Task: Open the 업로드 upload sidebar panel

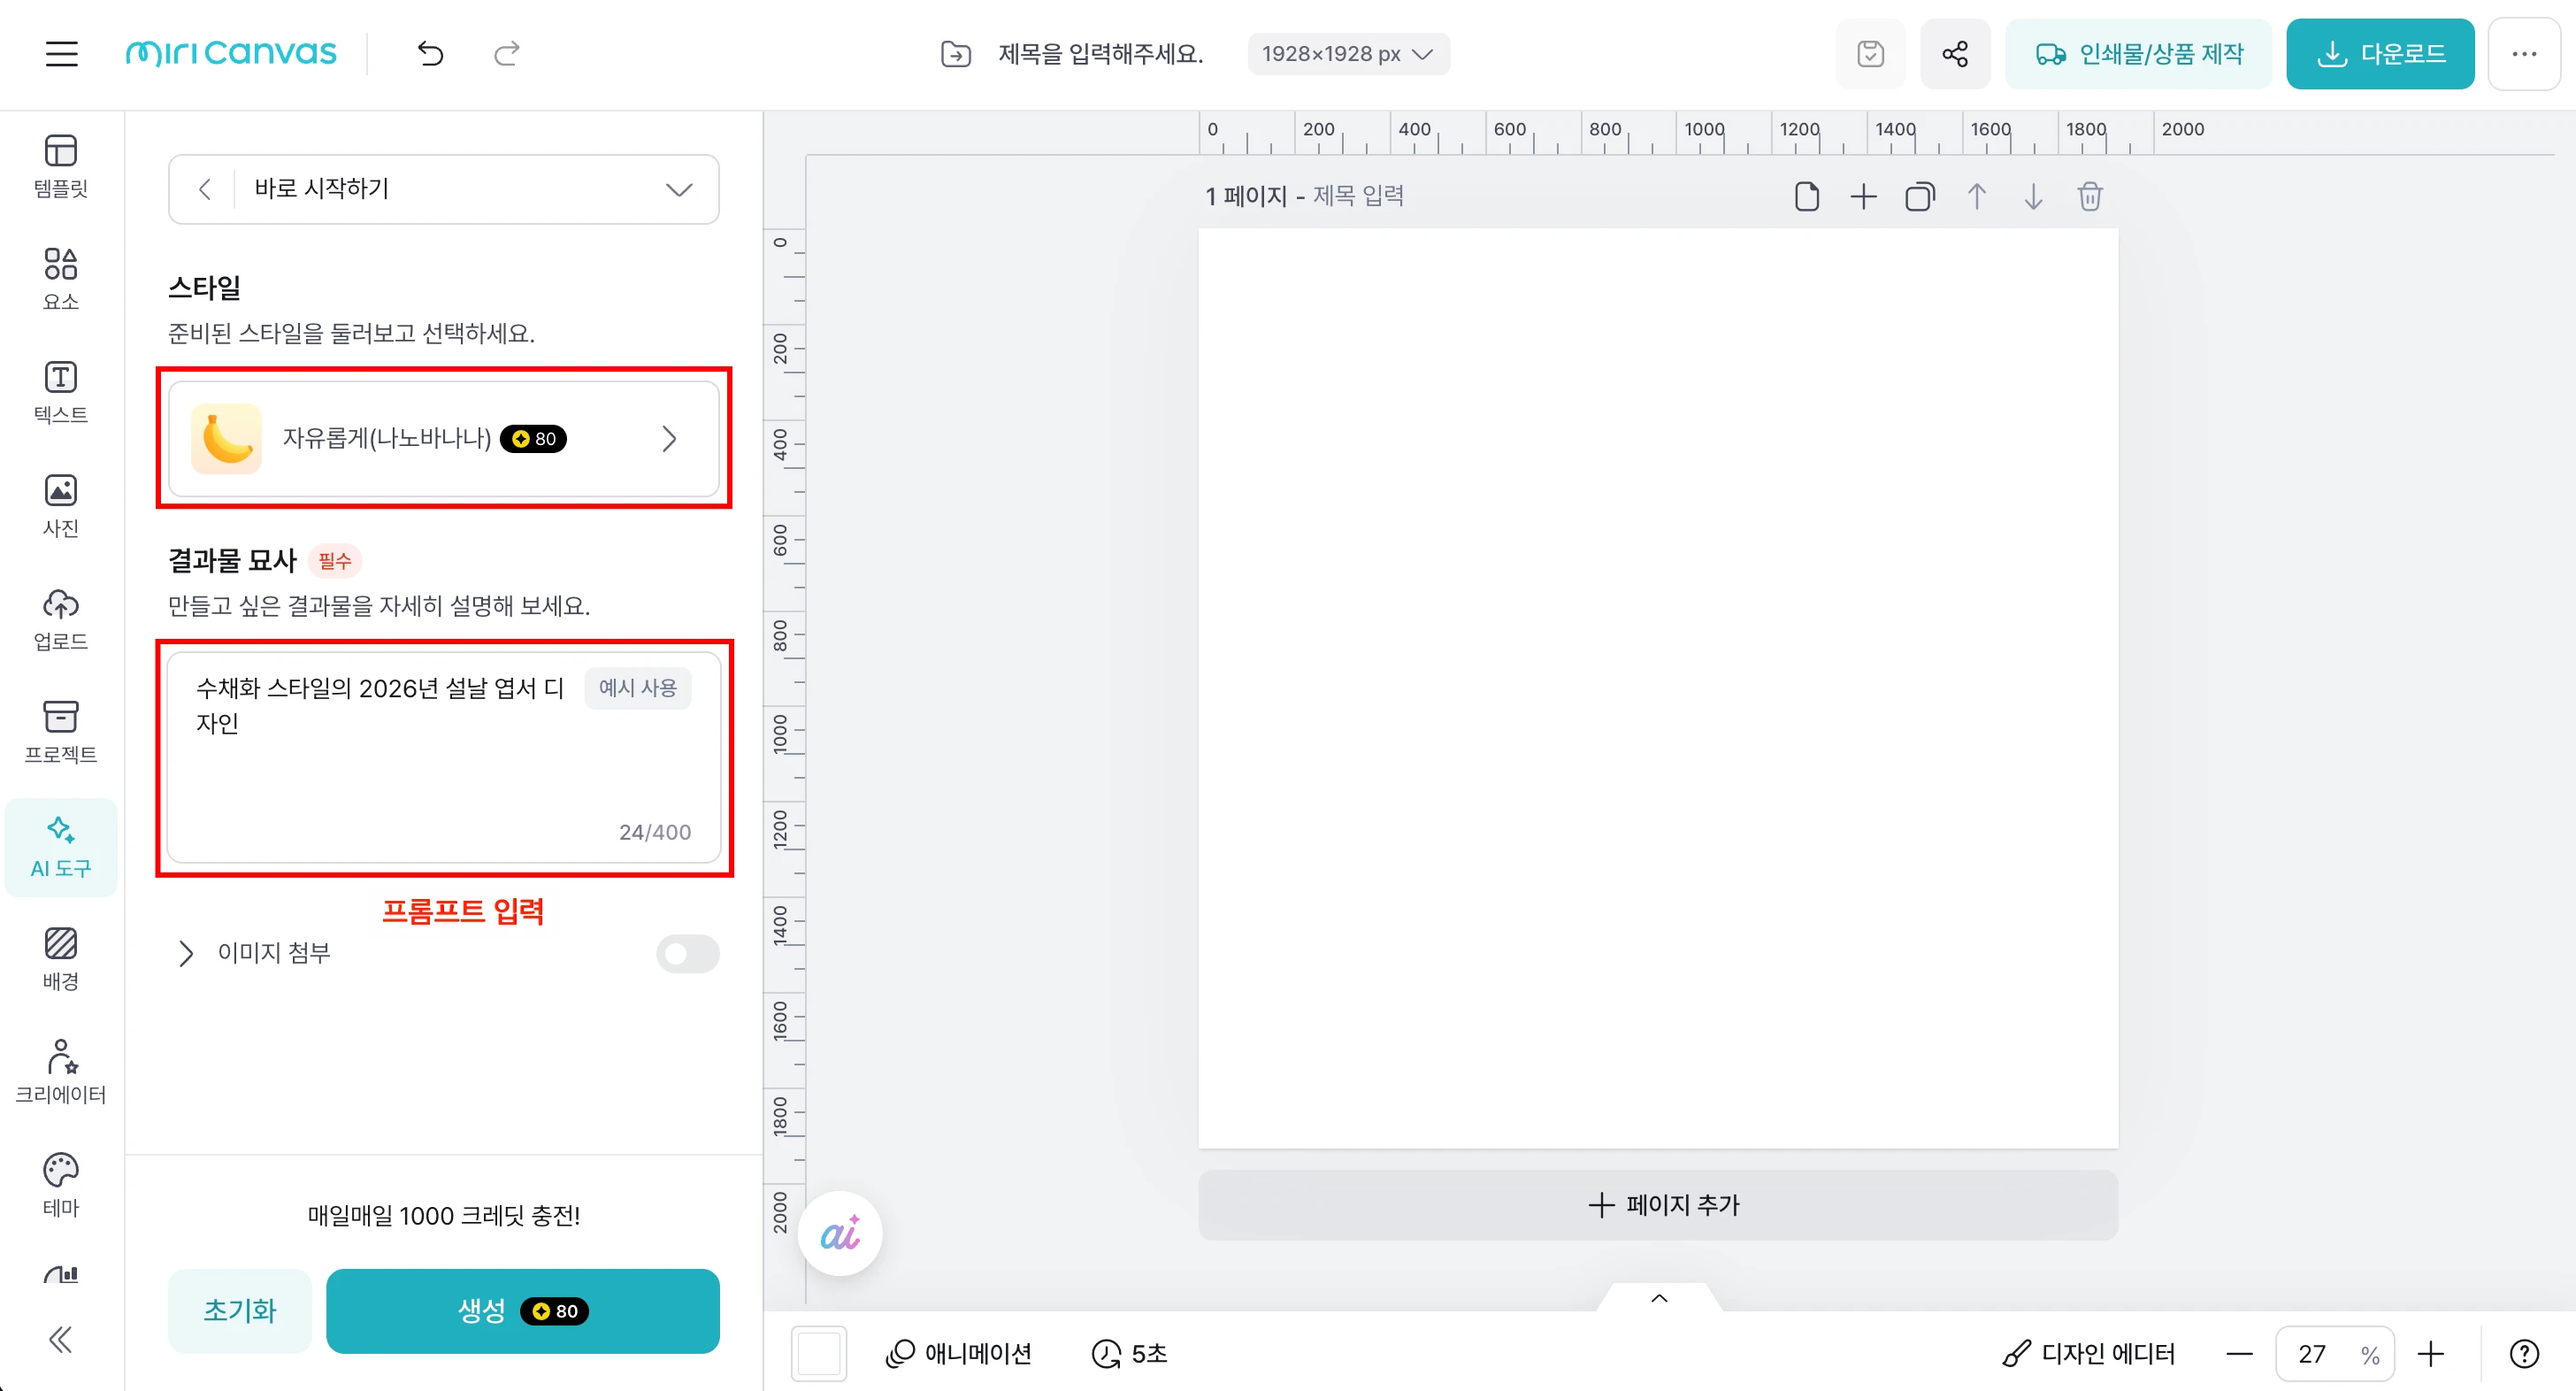Action: (60, 619)
